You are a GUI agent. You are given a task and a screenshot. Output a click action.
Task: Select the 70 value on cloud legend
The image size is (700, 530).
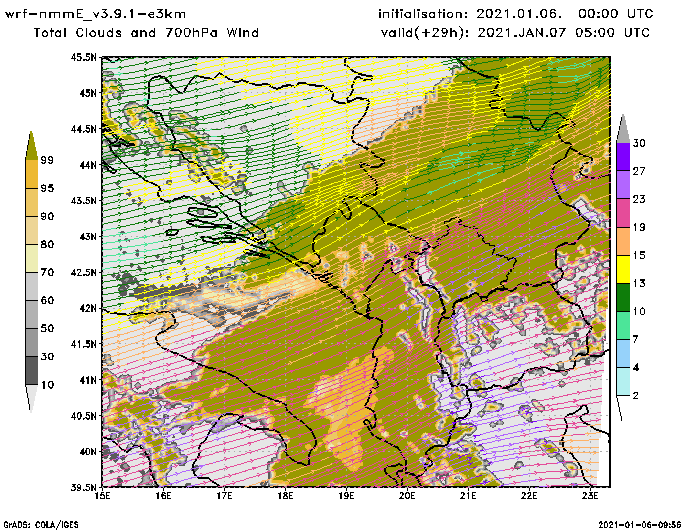47,272
